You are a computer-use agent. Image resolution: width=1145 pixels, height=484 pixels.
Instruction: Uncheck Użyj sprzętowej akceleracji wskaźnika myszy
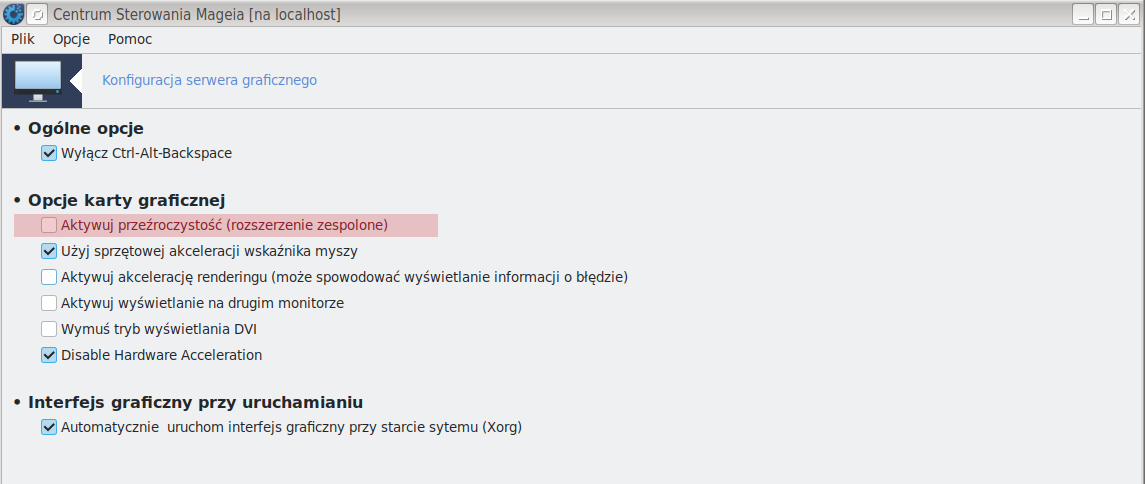[49, 251]
